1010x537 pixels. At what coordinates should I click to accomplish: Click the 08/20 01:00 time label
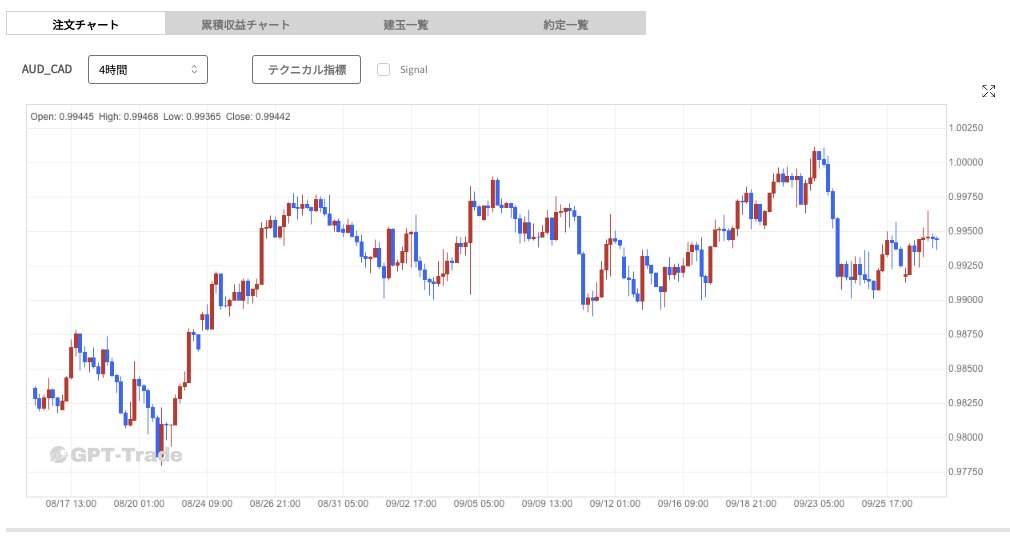pyautogui.click(x=139, y=504)
